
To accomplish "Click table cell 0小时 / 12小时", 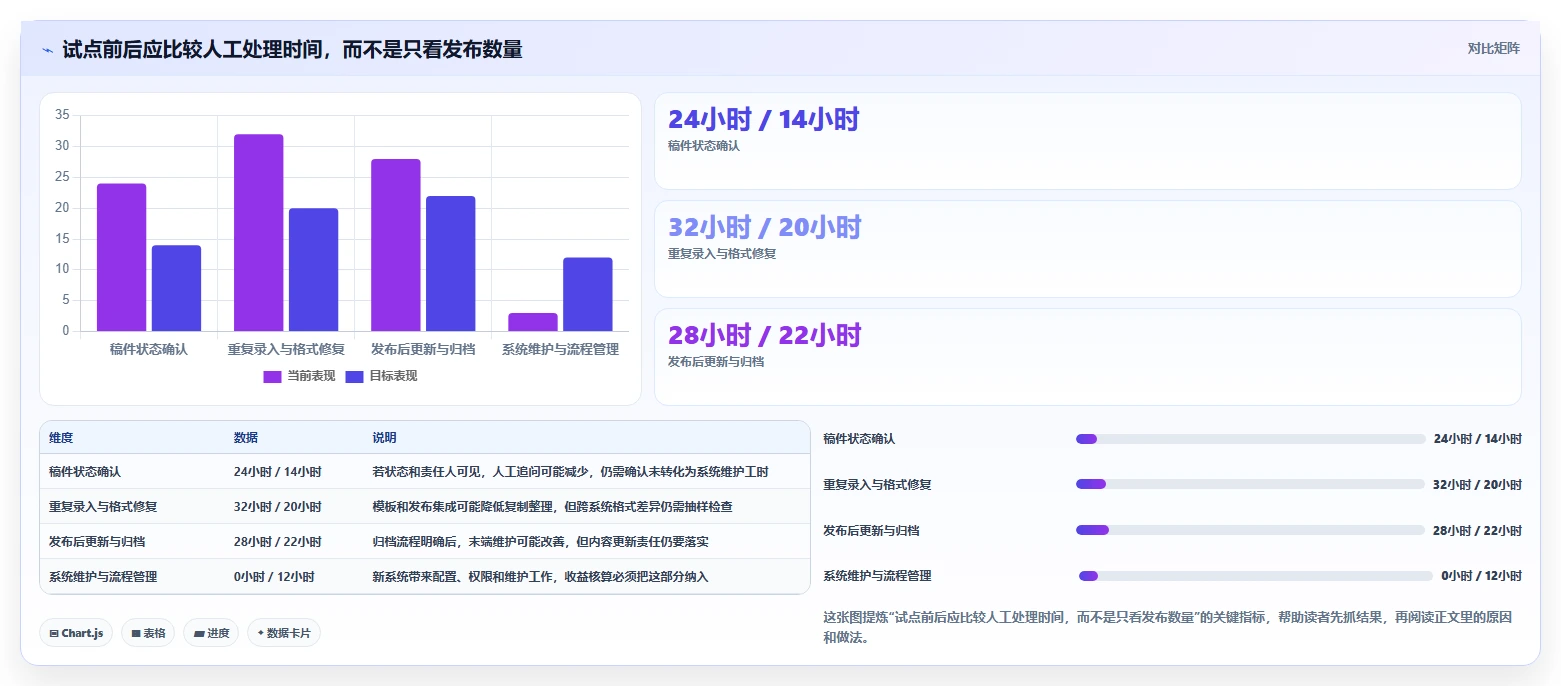I will click(x=274, y=577).
